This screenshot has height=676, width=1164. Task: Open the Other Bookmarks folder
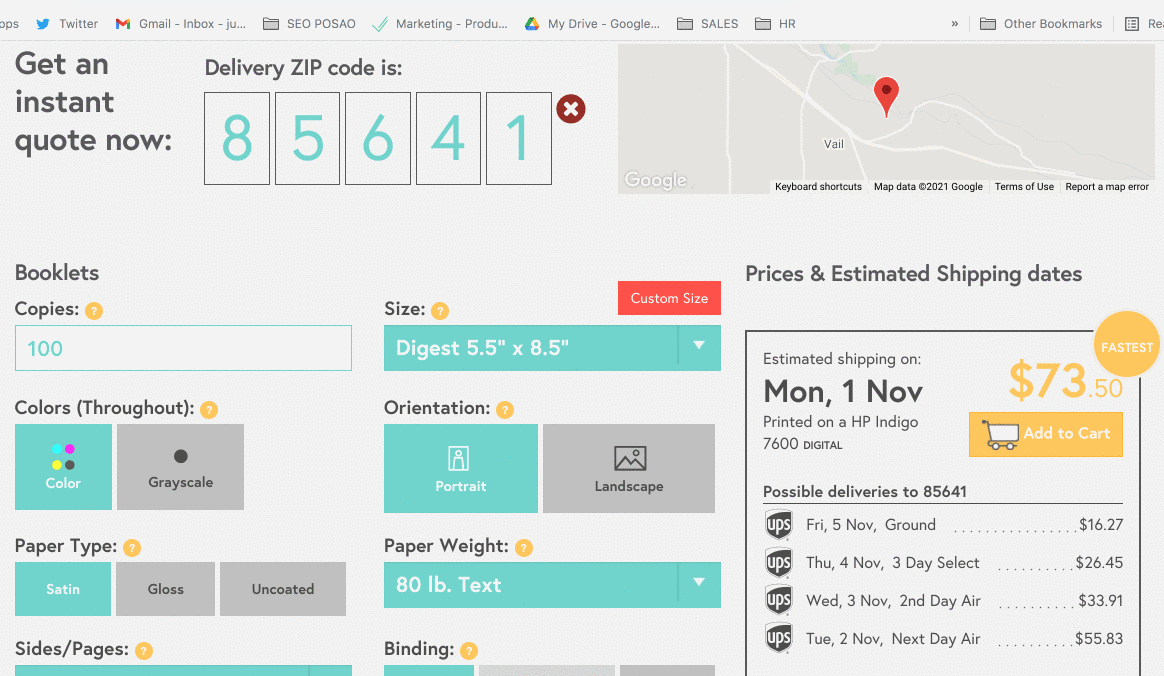point(1041,24)
